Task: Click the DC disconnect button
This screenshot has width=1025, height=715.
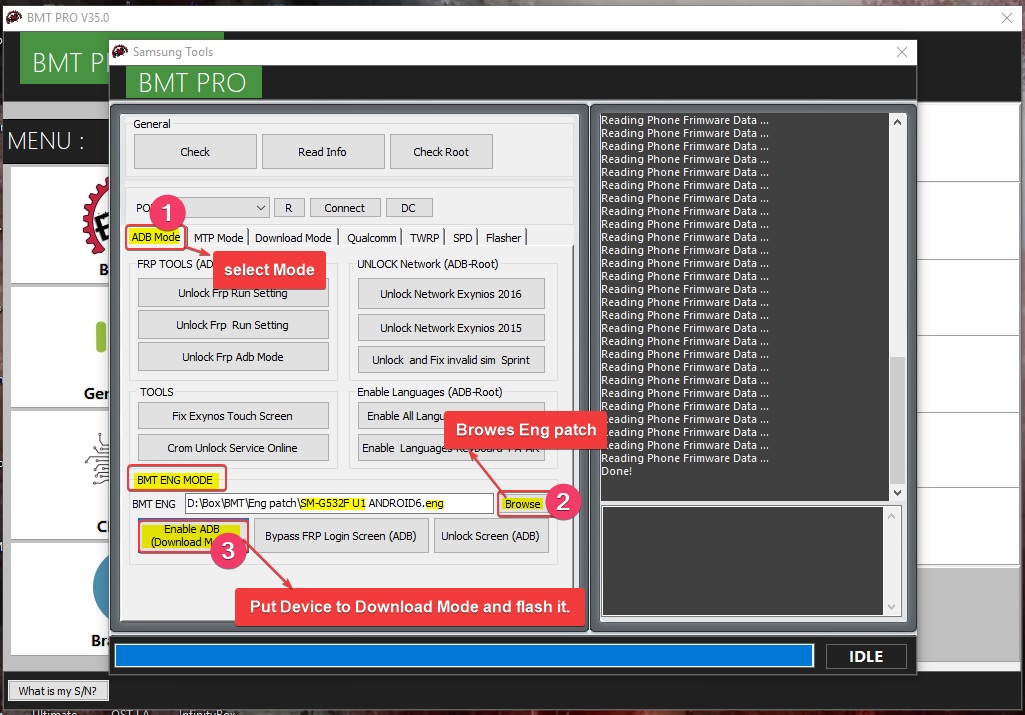Action: (409, 208)
